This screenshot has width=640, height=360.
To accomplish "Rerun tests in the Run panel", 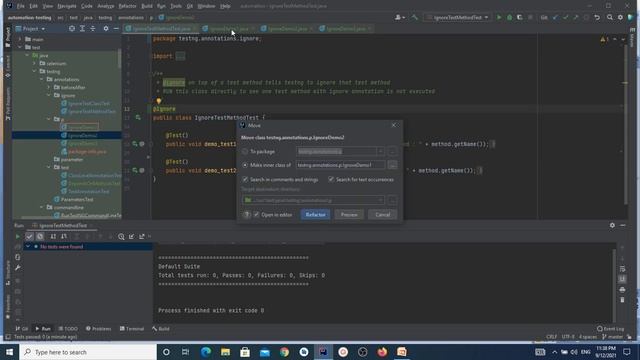I will pos(18,236).
